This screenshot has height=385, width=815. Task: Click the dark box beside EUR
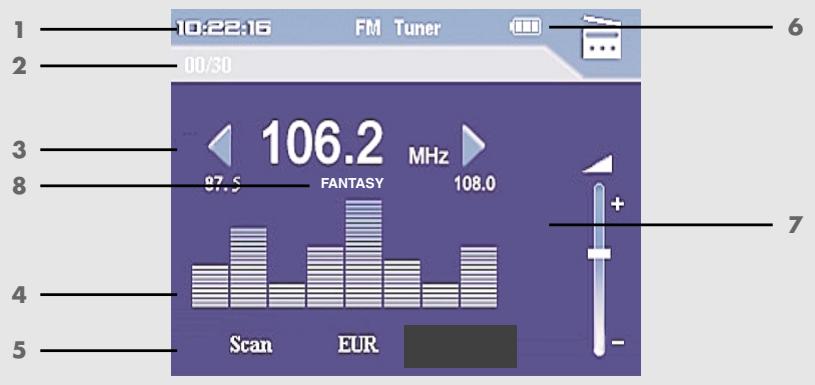(x=460, y=347)
